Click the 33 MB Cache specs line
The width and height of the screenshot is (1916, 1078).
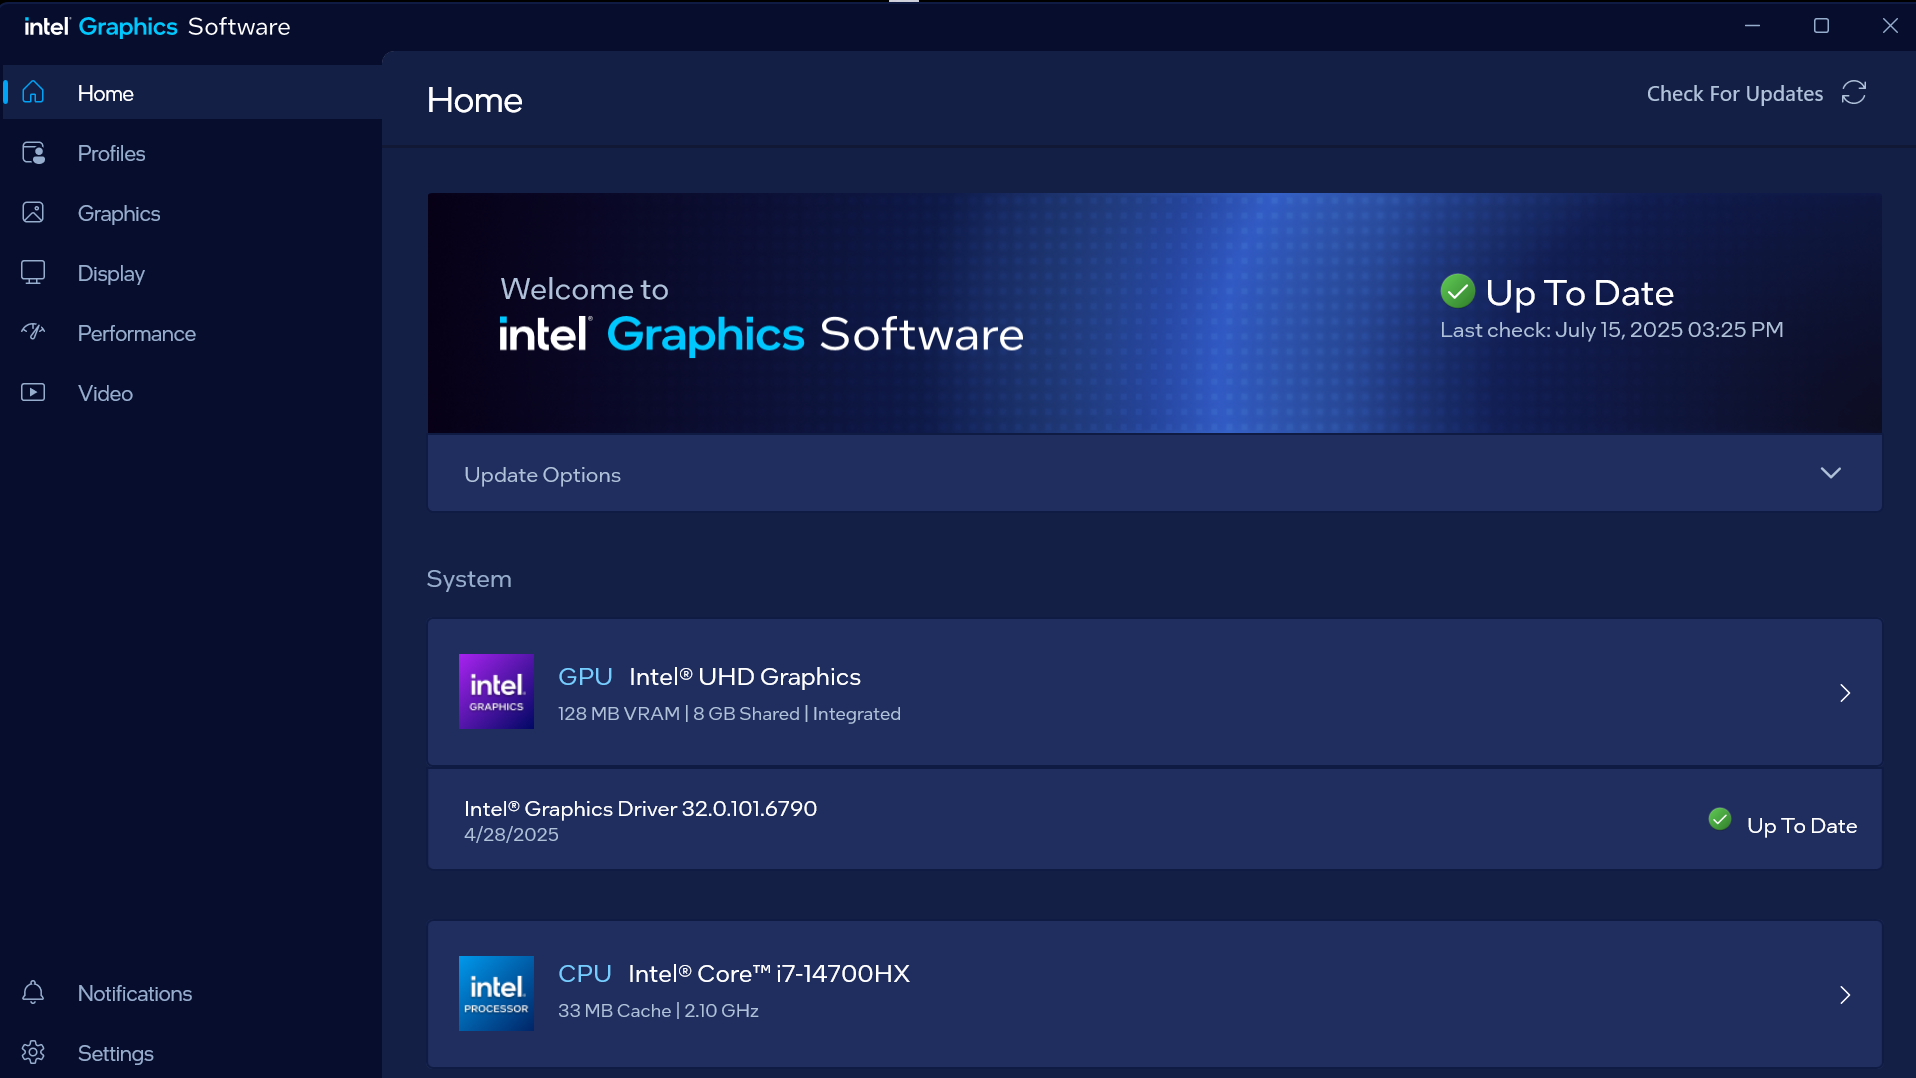658,1011
